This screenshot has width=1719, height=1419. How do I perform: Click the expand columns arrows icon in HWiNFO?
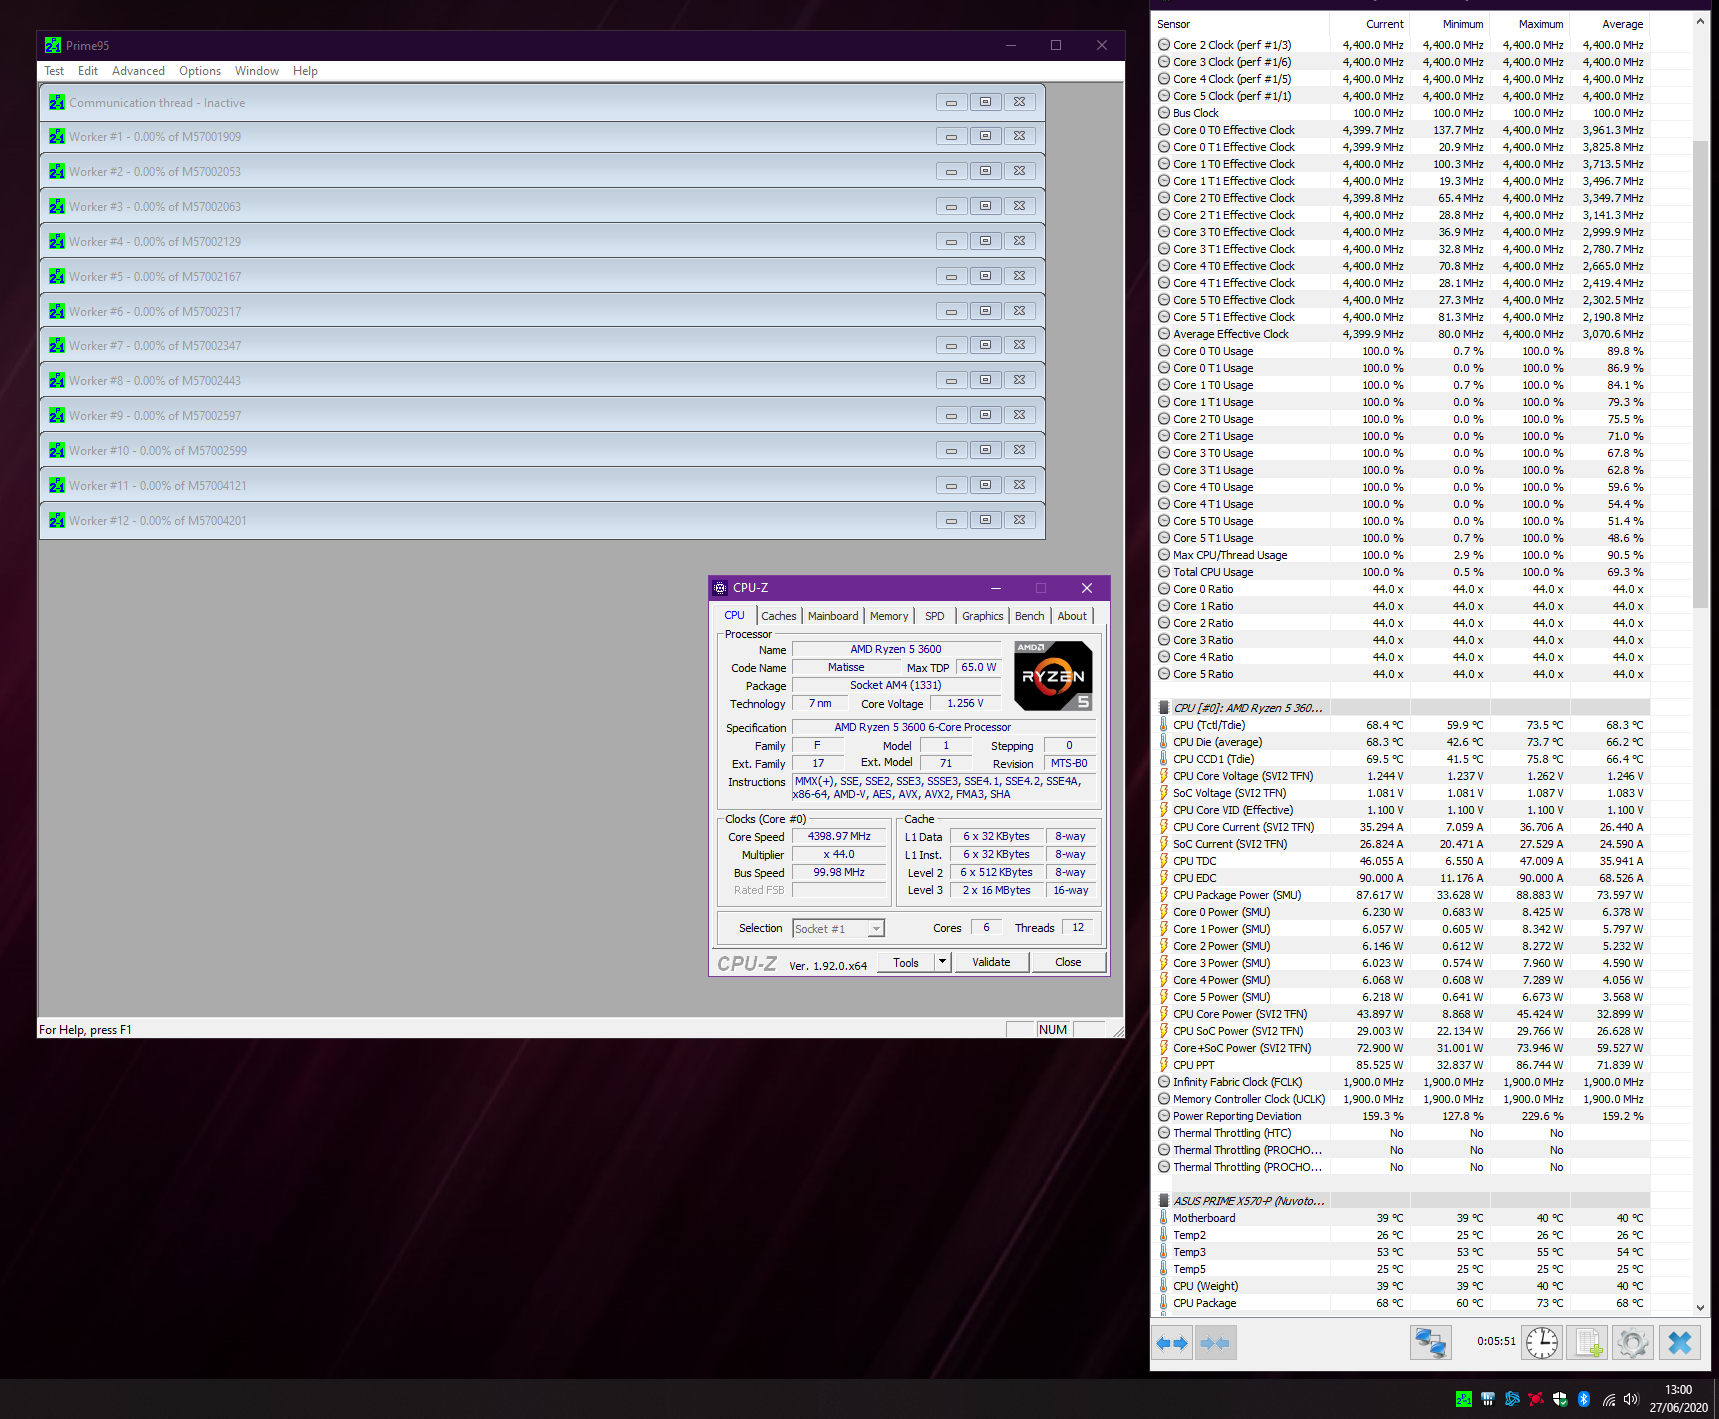1172,1343
